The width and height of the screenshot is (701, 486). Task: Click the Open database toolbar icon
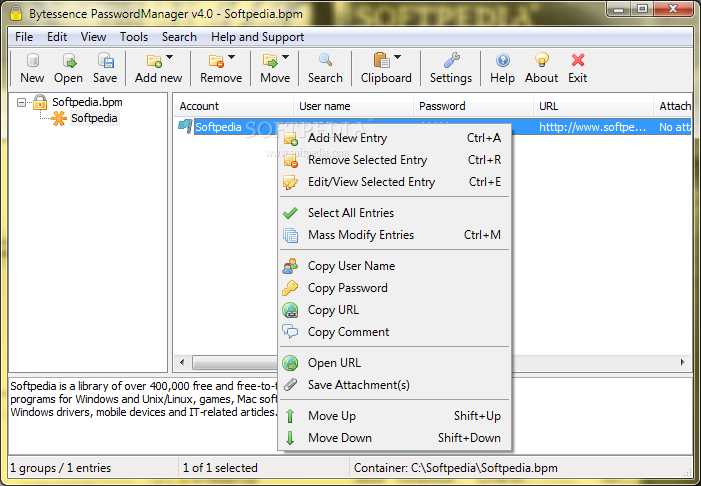[x=69, y=60]
